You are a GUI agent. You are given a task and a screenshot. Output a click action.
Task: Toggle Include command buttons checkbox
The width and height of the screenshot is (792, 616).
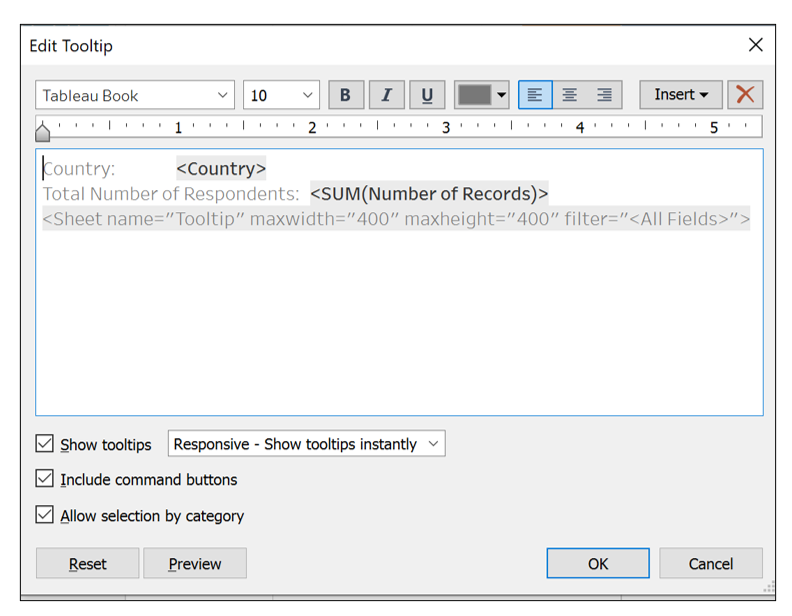[45, 479]
